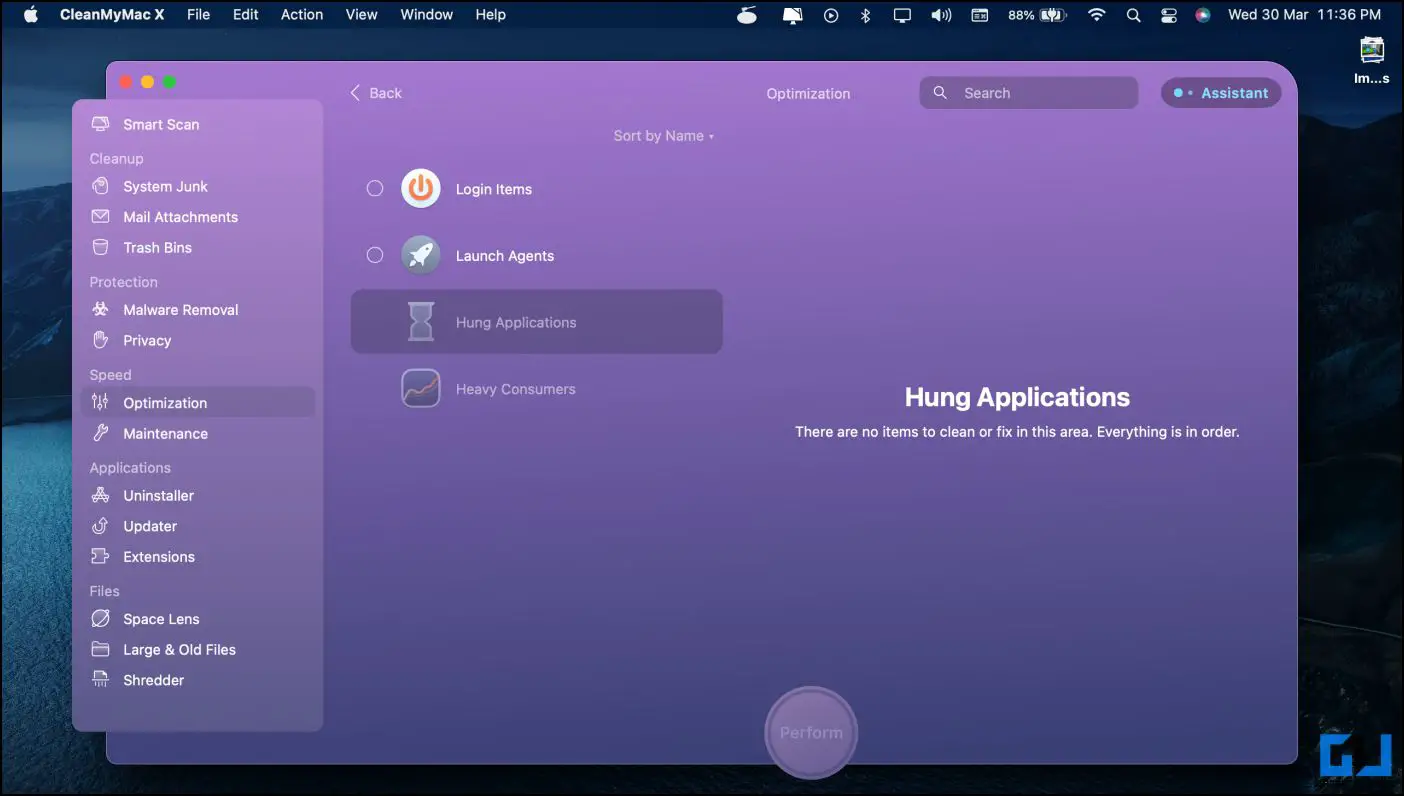This screenshot has width=1404, height=796.
Task: Open Spotlight search in the menu bar
Action: [1133, 15]
